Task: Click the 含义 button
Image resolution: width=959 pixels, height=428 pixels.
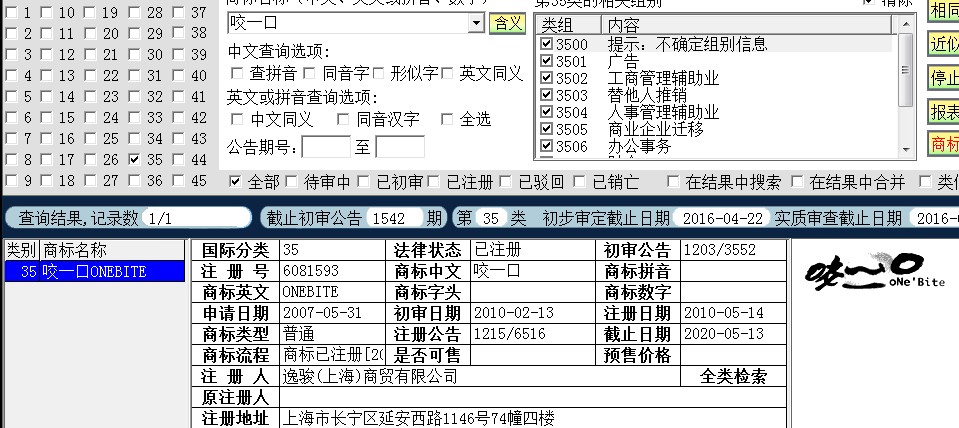Action: point(508,23)
